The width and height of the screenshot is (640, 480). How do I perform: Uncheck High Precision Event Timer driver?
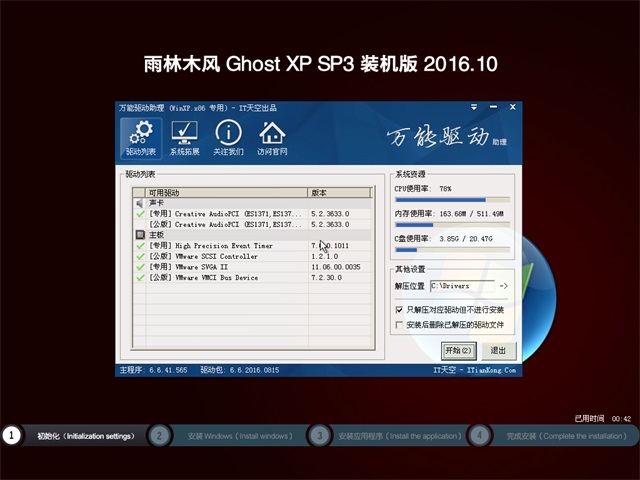pyautogui.click(x=140, y=246)
